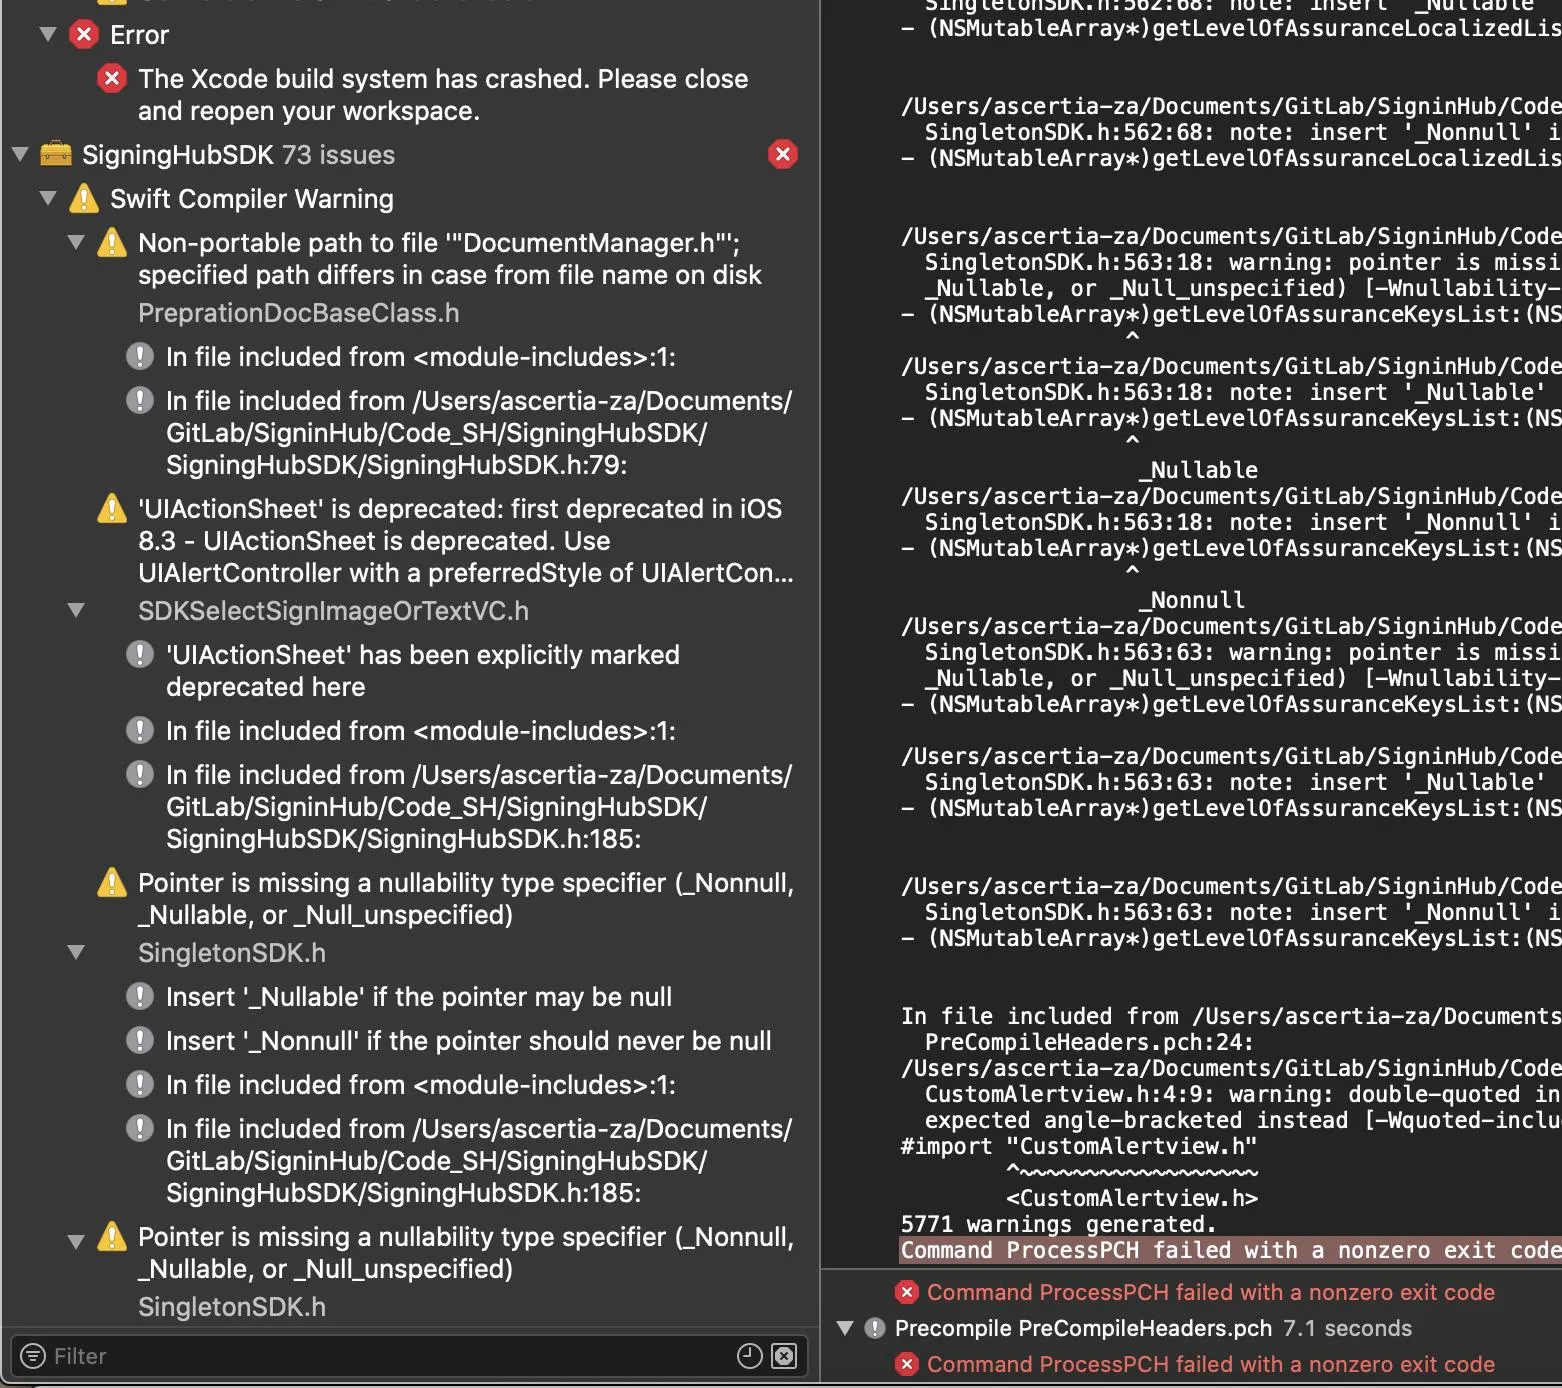Image resolution: width=1562 pixels, height=1388 pixels.
Task: Collapse the Error group disclosure triangle
Action: pos(47,34)
